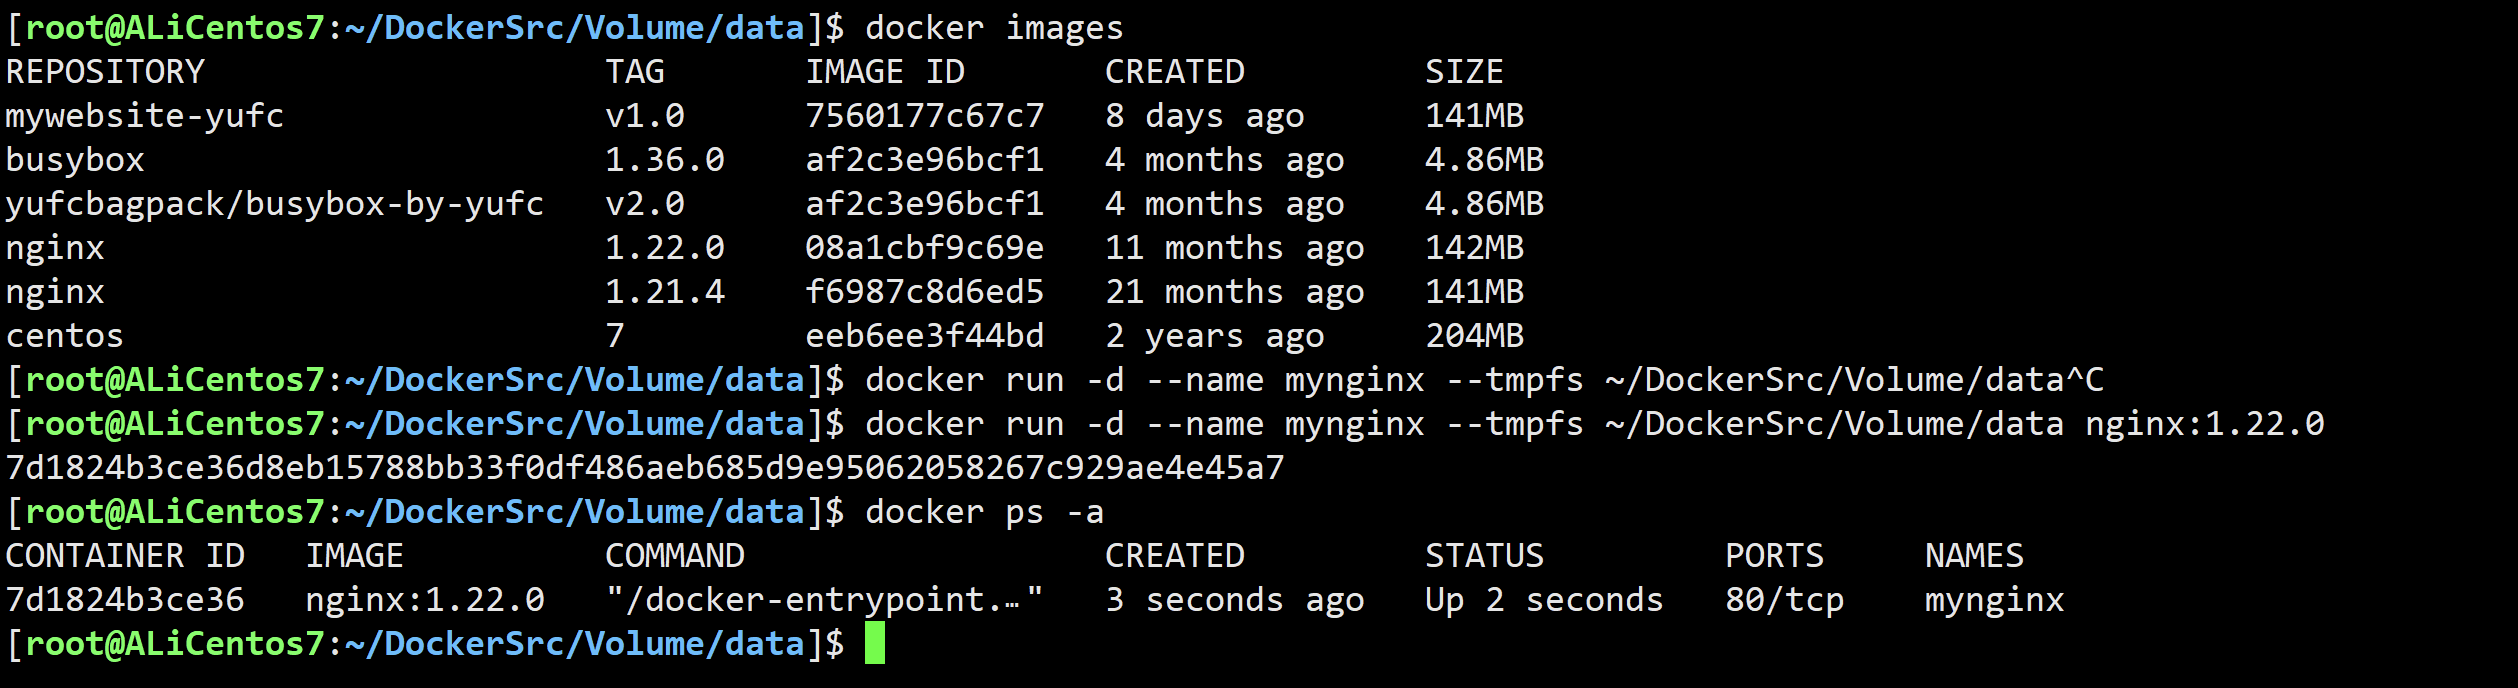Click the nginx:1.22.0 argument in run command
Image resolution: width=2518 pixels, height=688 pixels.
click(x=2204, y=424)
